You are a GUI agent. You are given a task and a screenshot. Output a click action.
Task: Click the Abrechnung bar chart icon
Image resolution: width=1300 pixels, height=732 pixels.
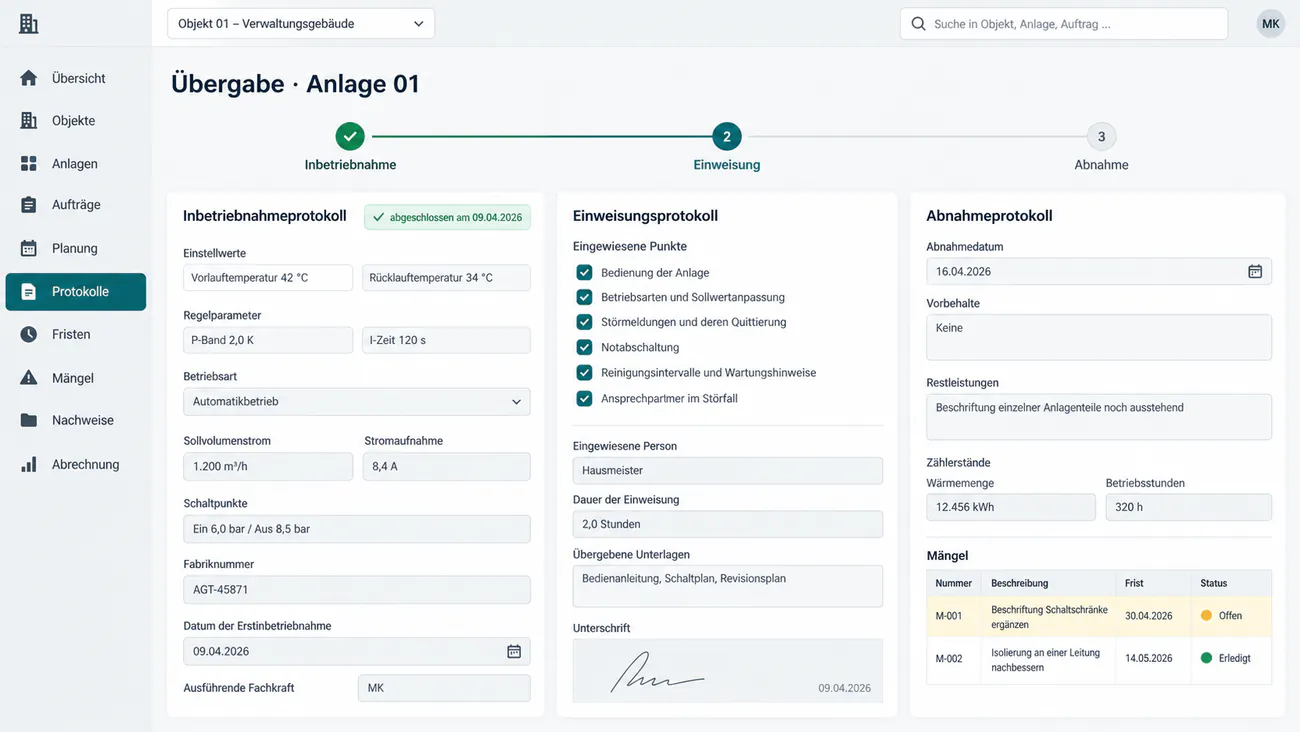[29, 464]
